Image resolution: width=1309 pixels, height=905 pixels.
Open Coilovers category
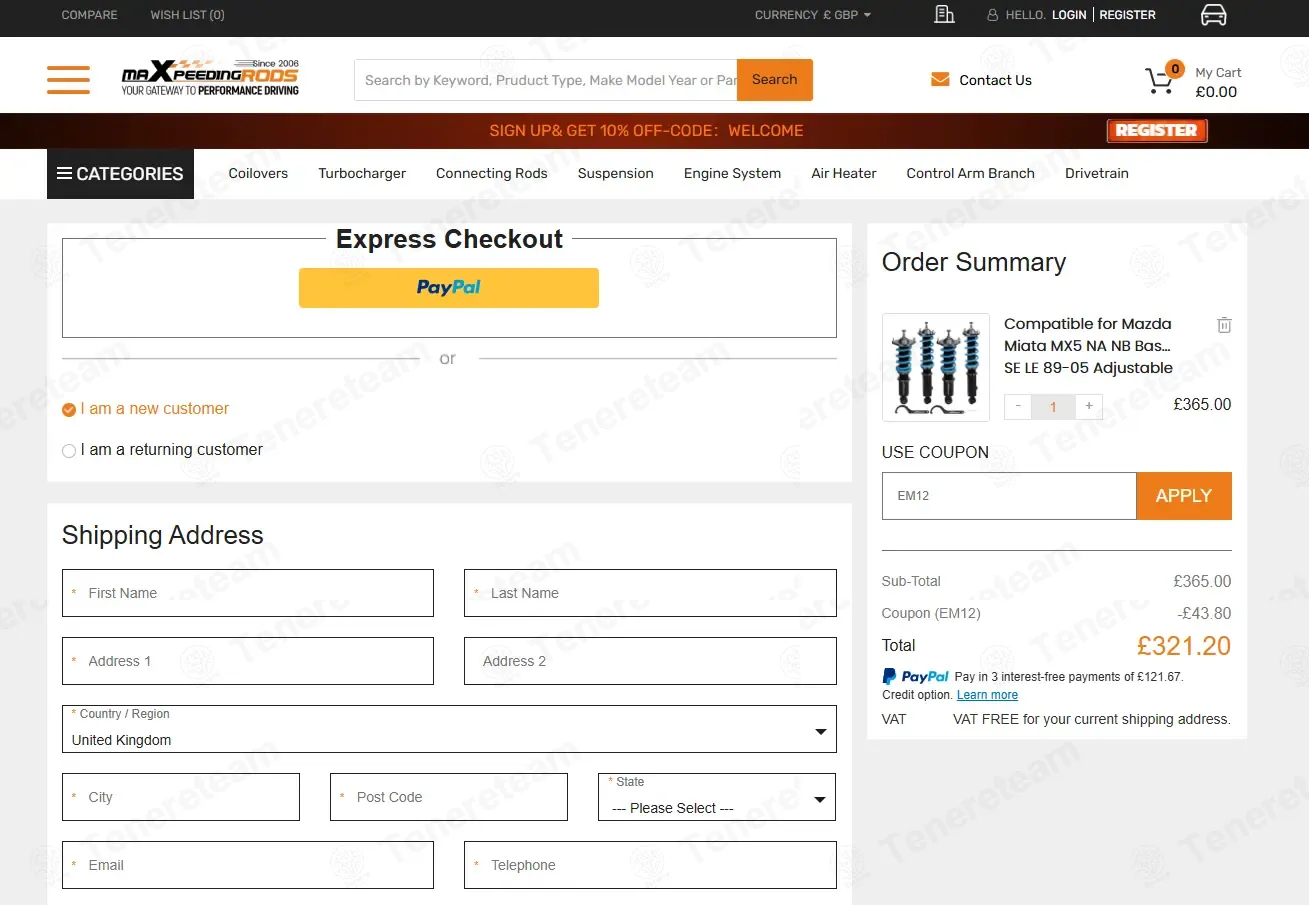point(258,173)
